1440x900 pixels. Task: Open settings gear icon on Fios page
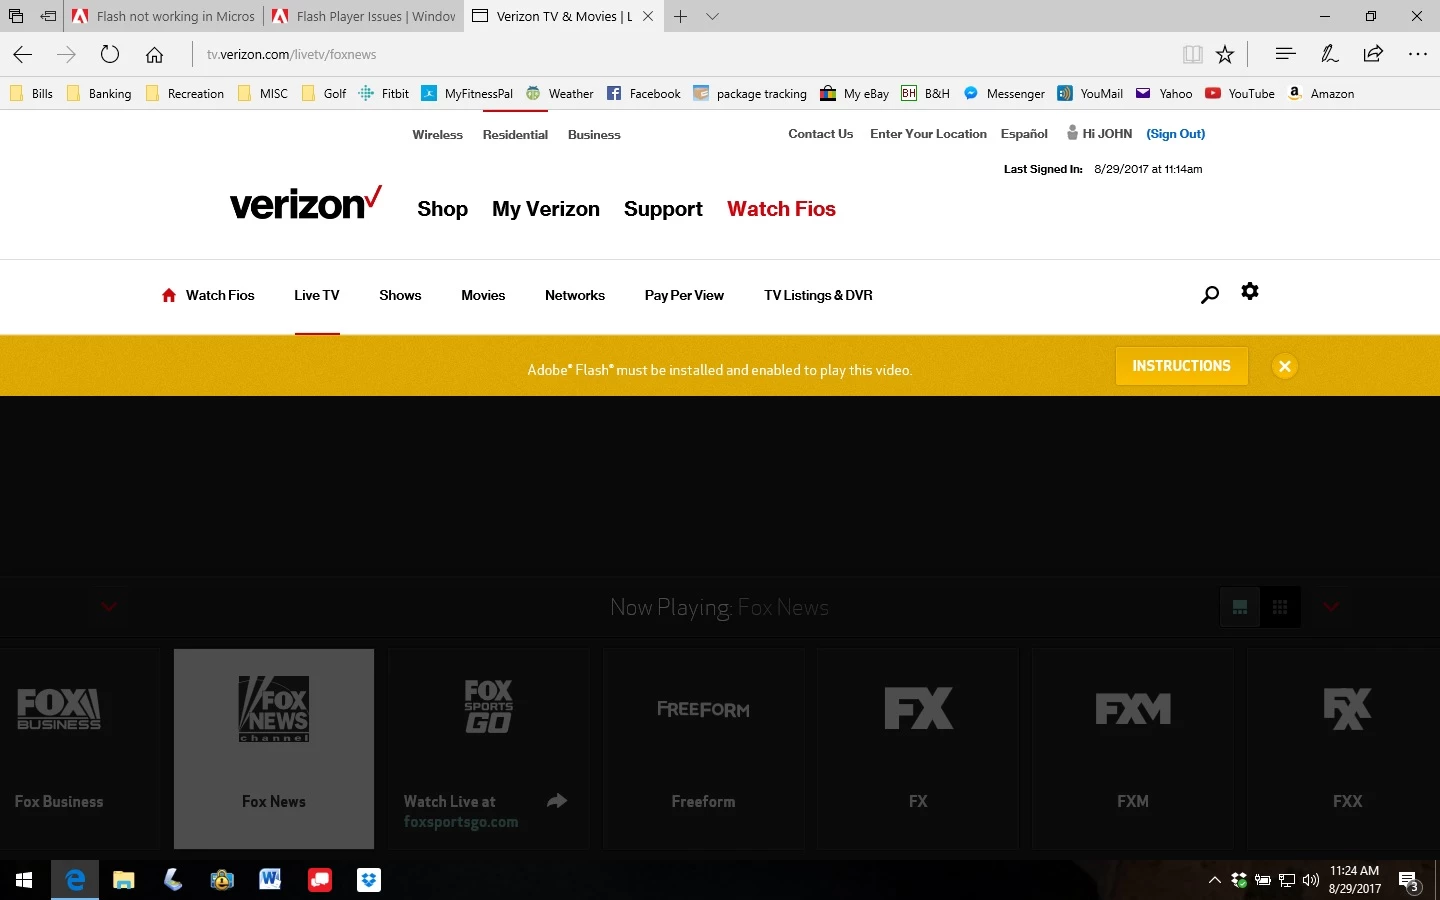(x=1250, y=291)
